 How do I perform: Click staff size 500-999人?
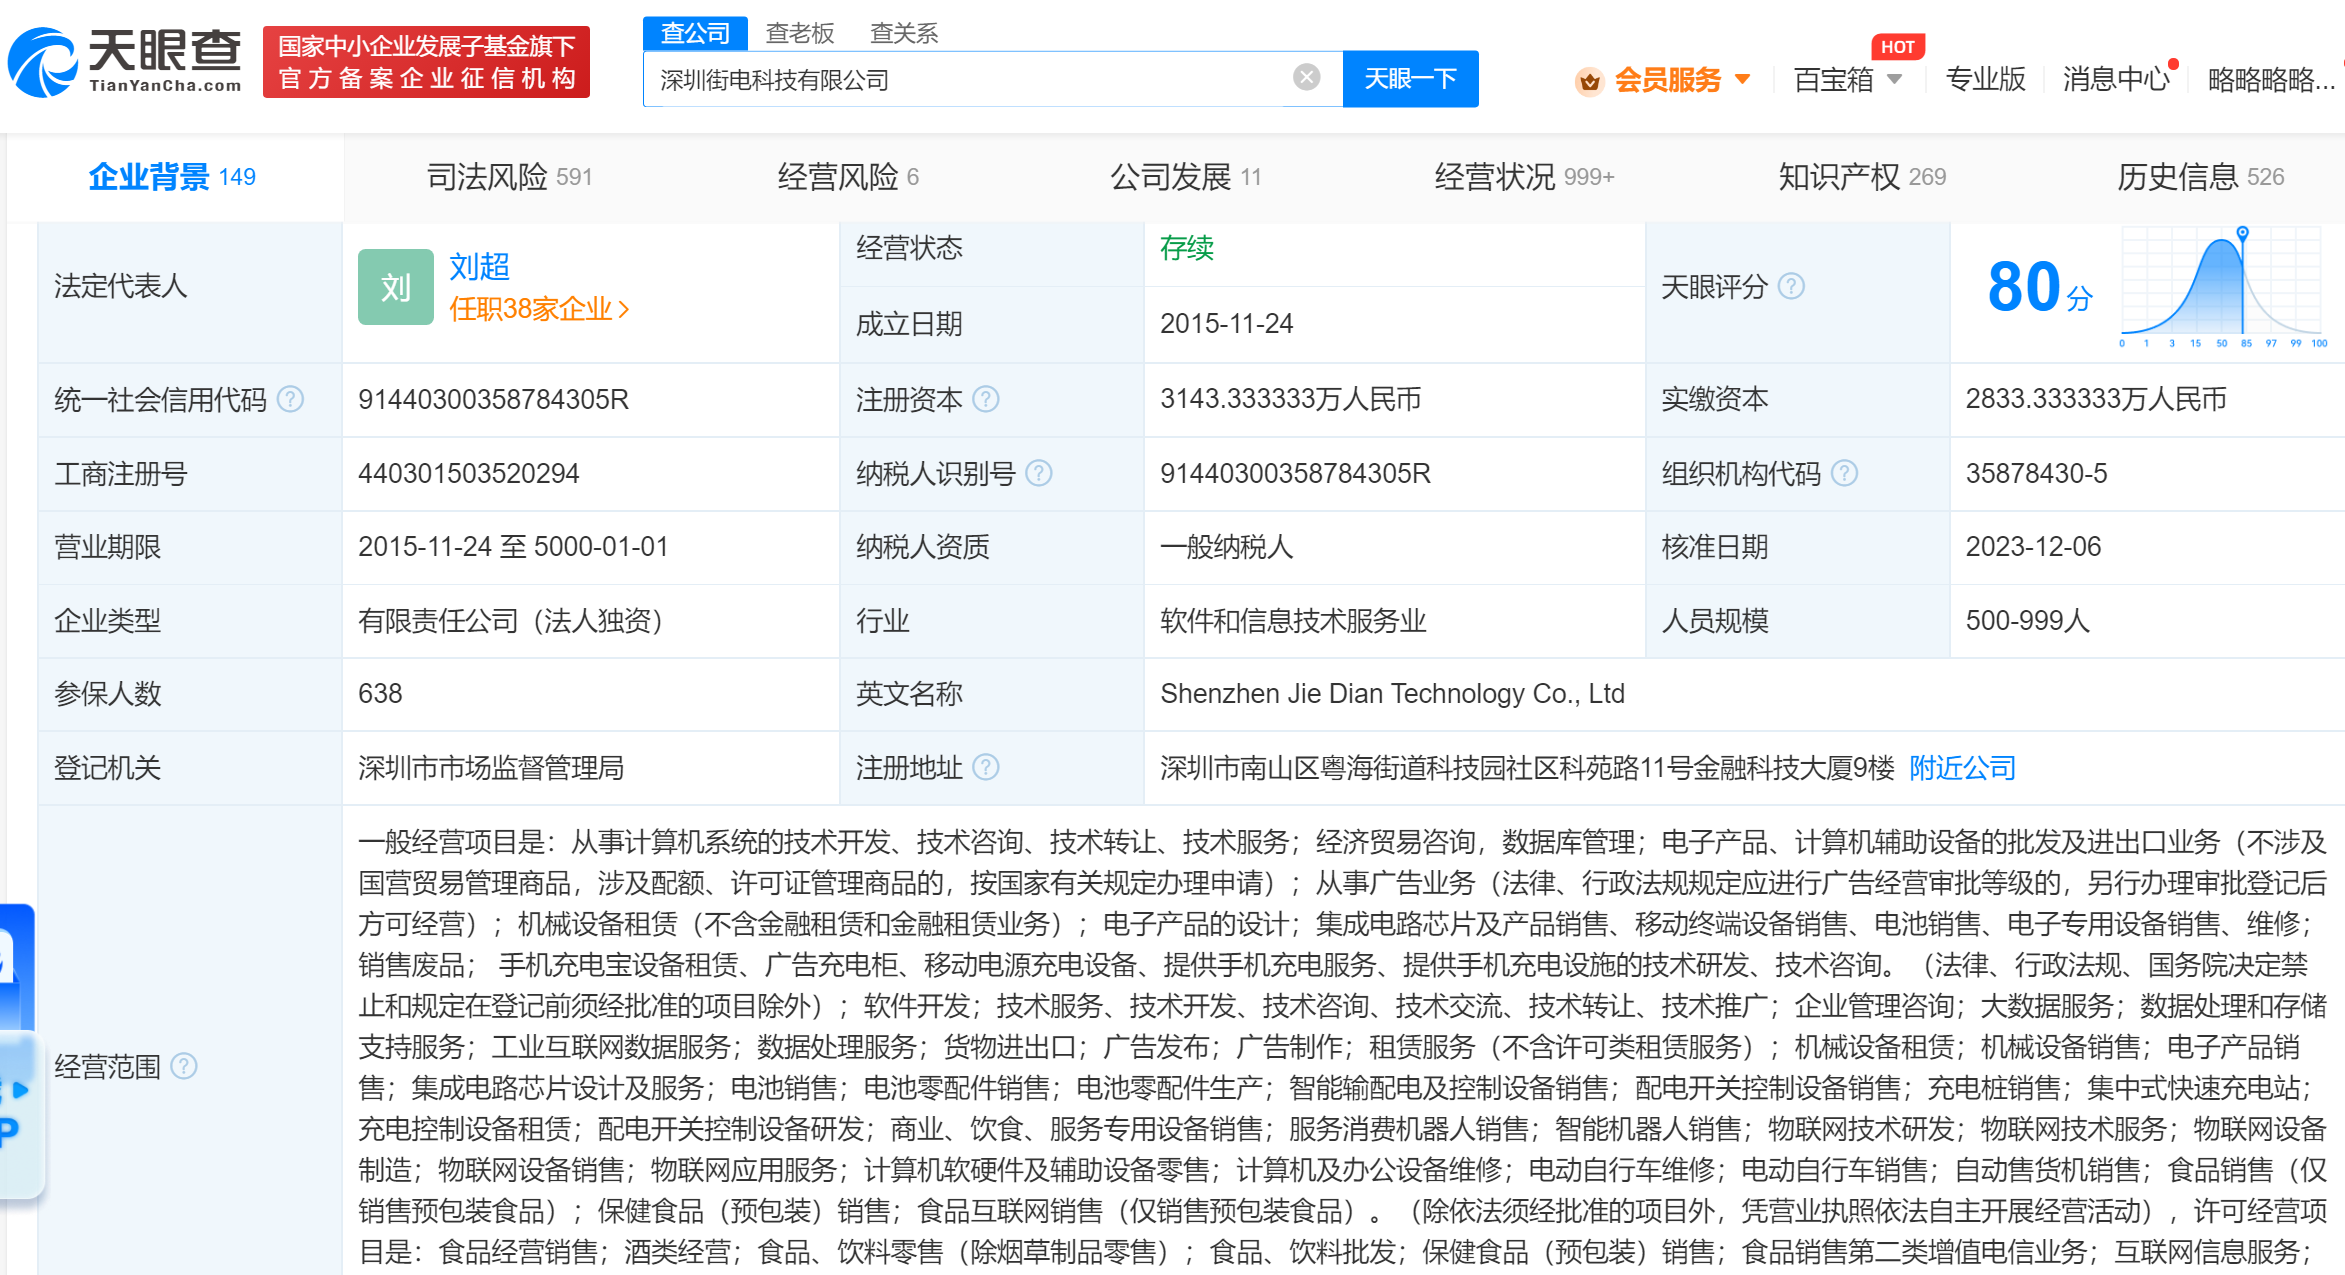click(2027, 621)
